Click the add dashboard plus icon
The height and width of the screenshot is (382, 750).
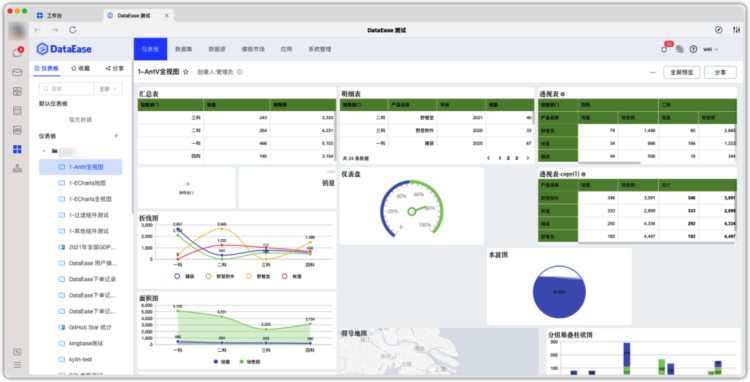(116, 136)
